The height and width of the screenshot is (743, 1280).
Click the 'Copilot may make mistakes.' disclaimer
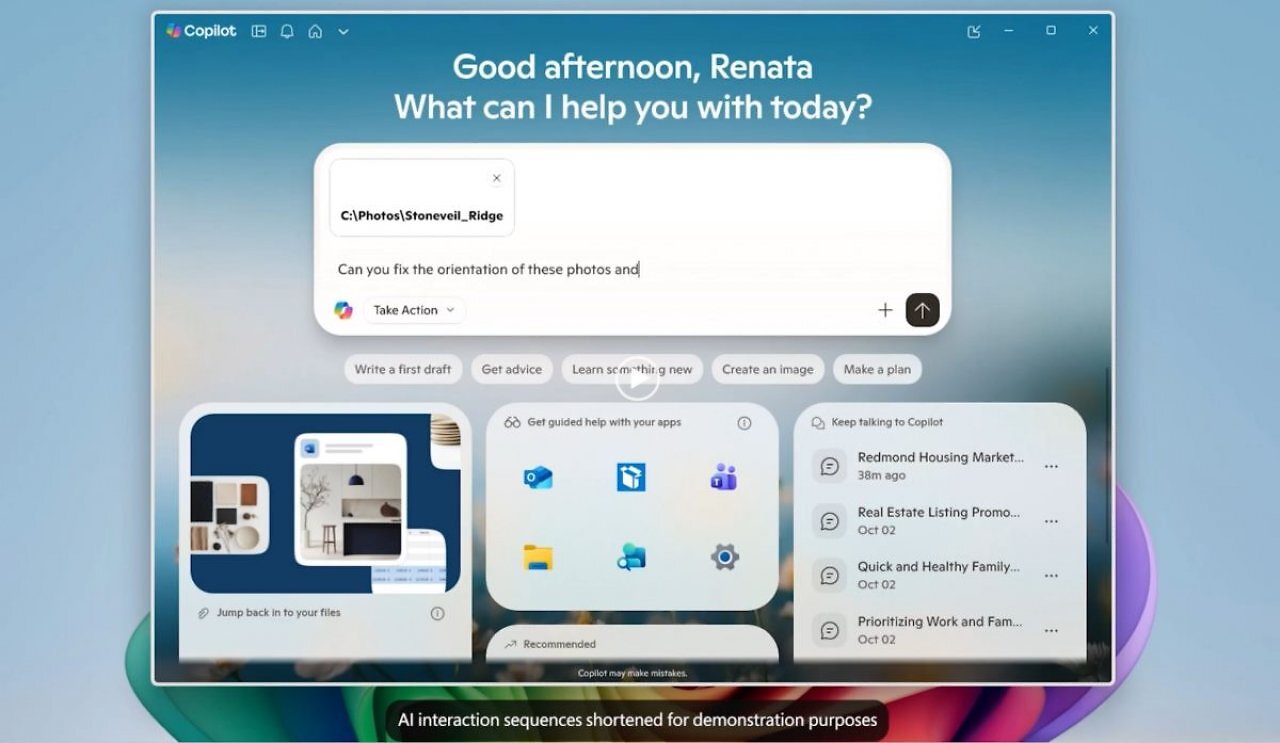[x=632, y=673]
